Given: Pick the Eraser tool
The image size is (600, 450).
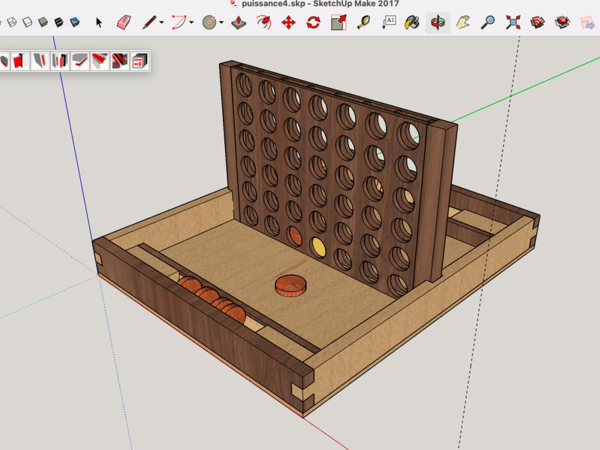Looking at the screenshot, I should (x=124, y=21).
